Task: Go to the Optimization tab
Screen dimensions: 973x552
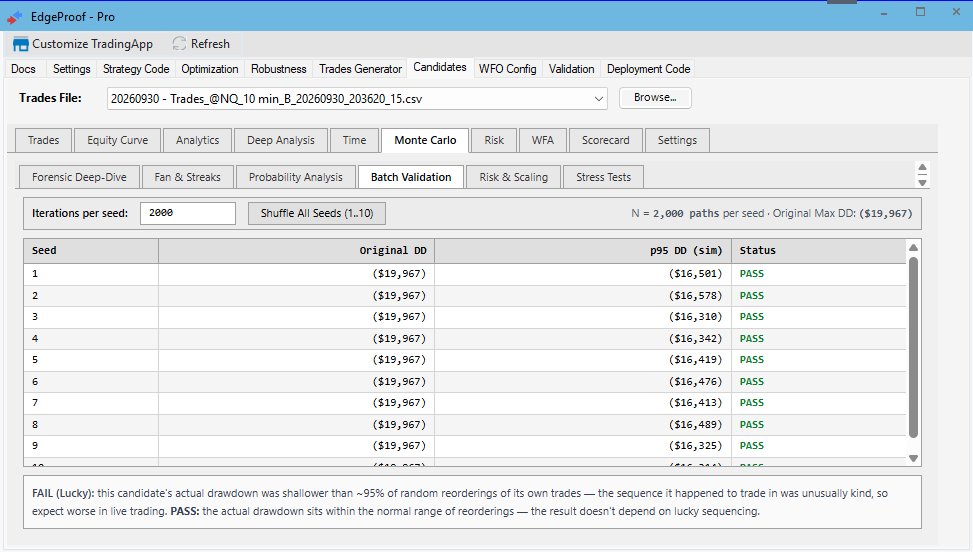Action: (x=210, y=69)
